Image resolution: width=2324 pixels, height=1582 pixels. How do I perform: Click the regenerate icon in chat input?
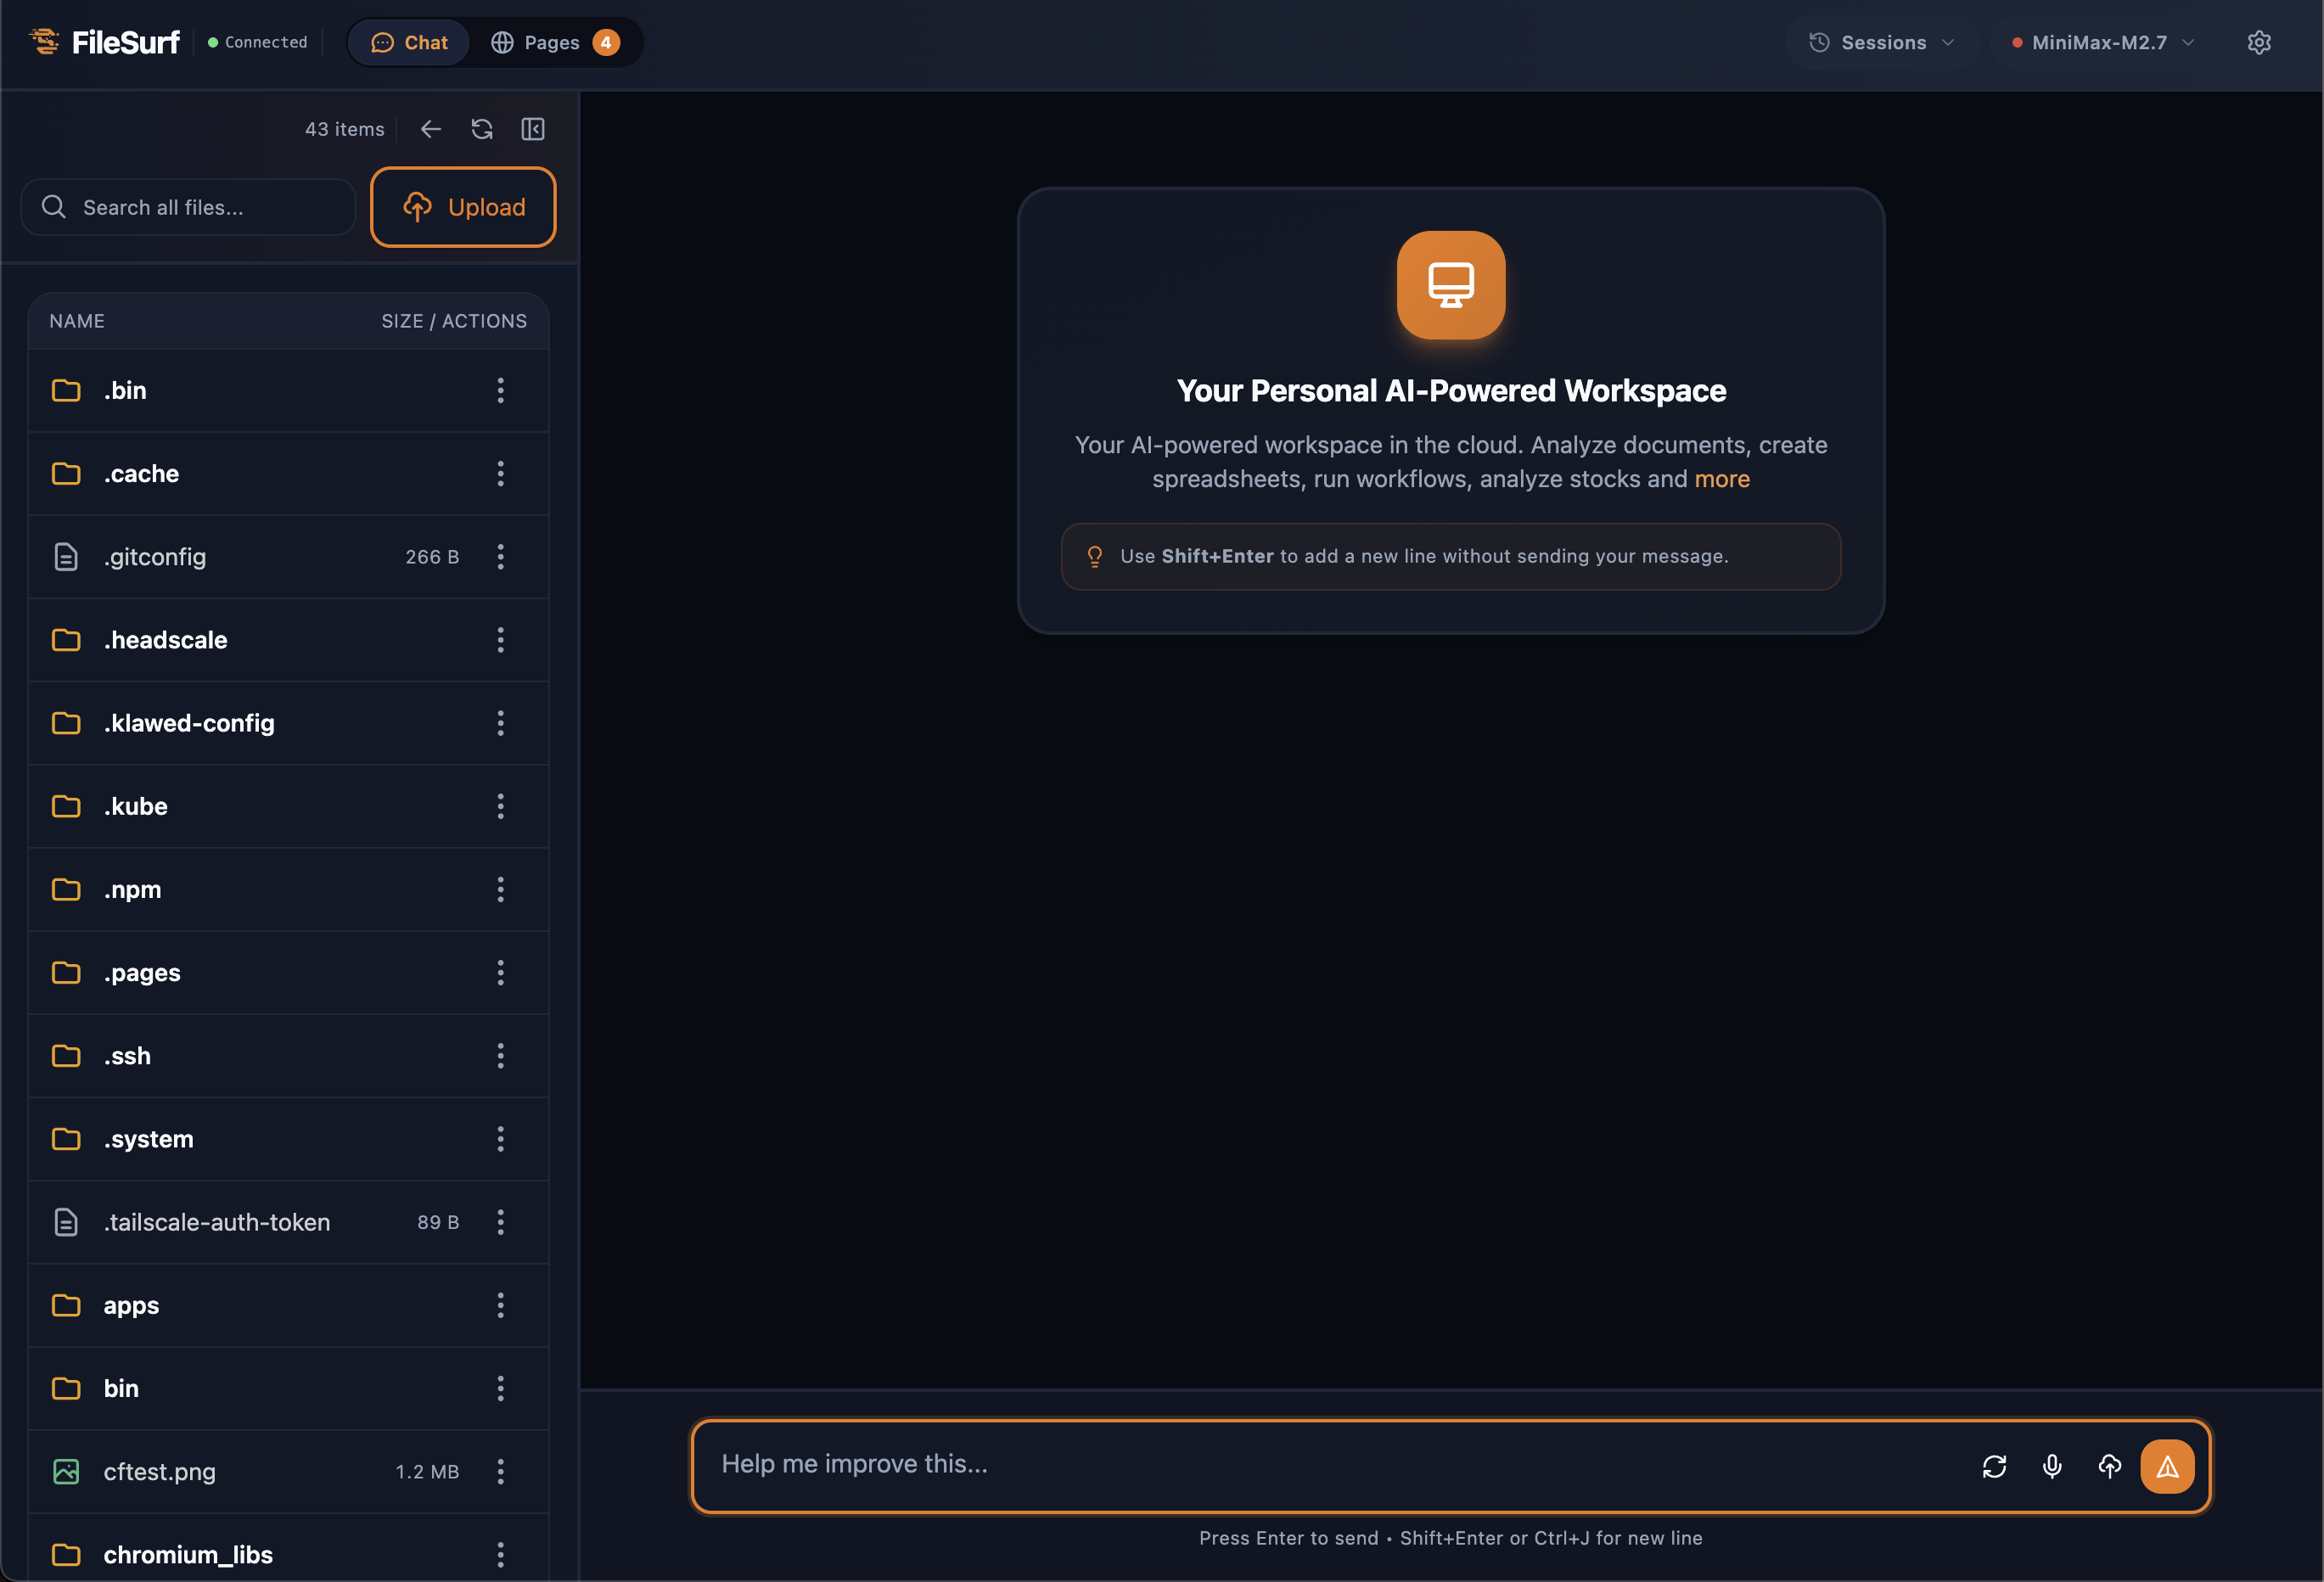point(1994,1466)
